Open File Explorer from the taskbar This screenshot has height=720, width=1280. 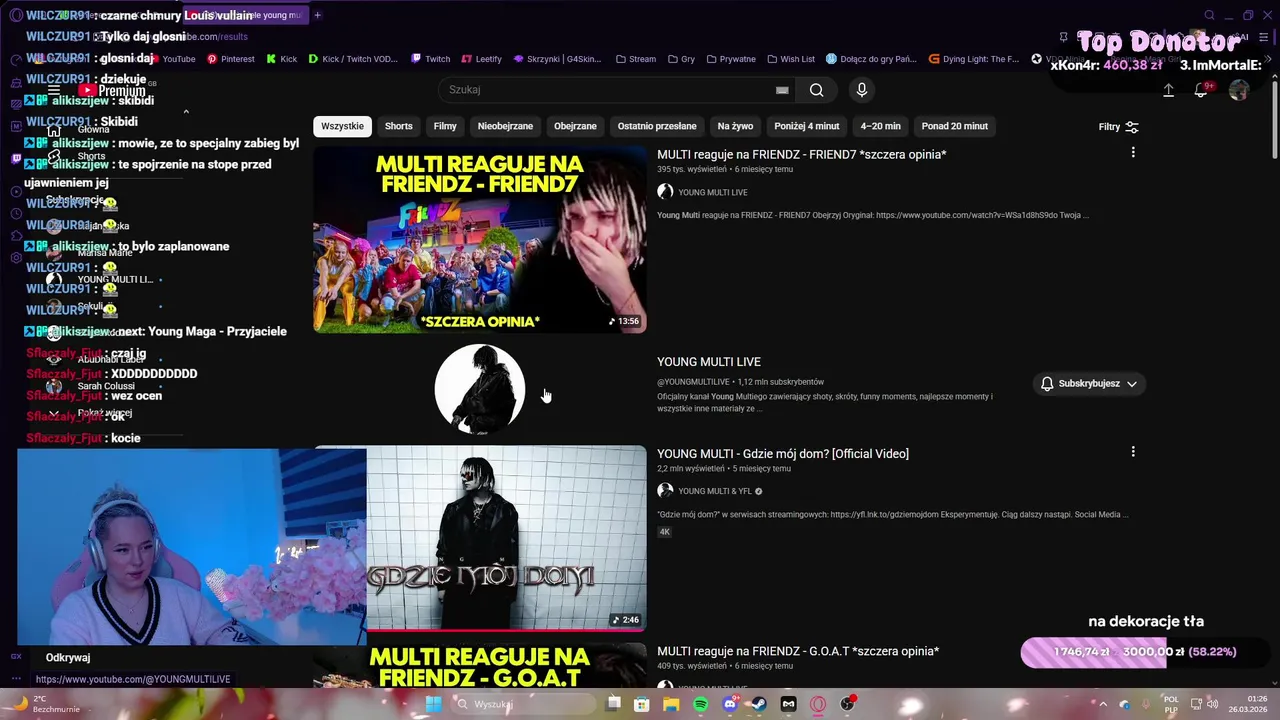tap(671, 704)
